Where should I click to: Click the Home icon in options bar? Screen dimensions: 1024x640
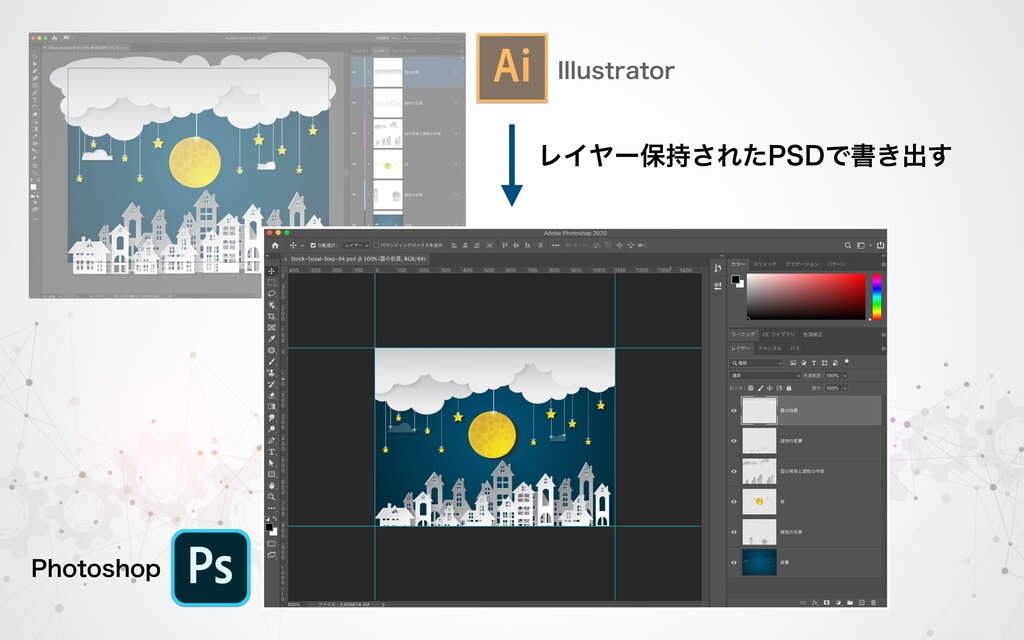coord(275,246)
